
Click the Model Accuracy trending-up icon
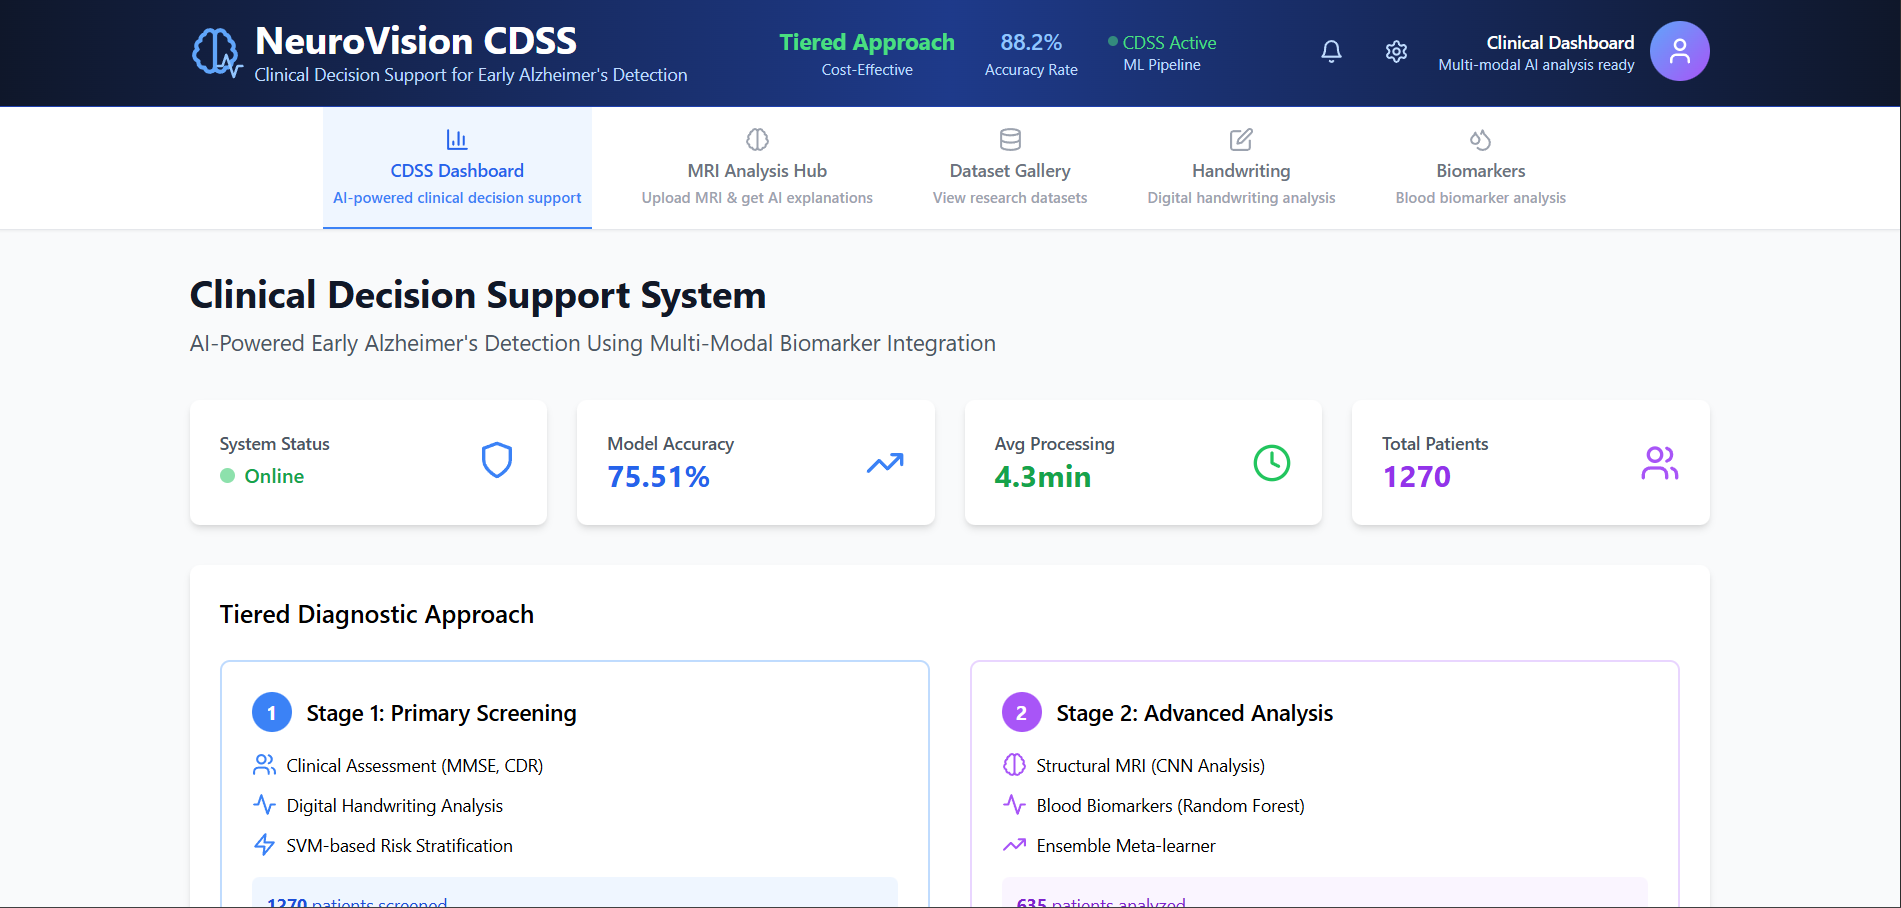click(x=885, y=462)
